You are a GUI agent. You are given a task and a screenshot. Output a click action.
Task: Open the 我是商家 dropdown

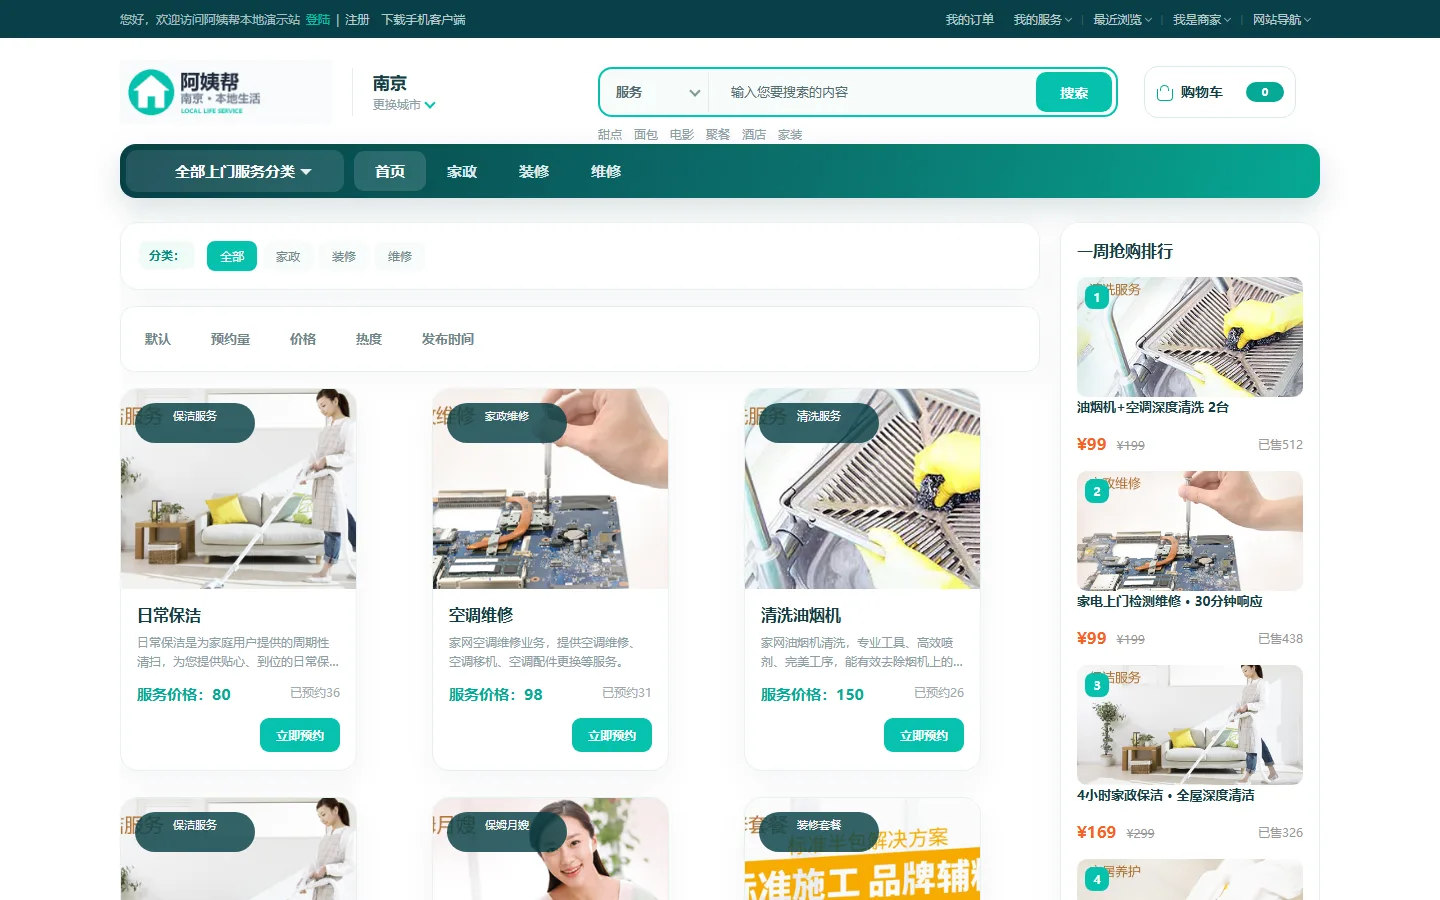point(1202,19)
